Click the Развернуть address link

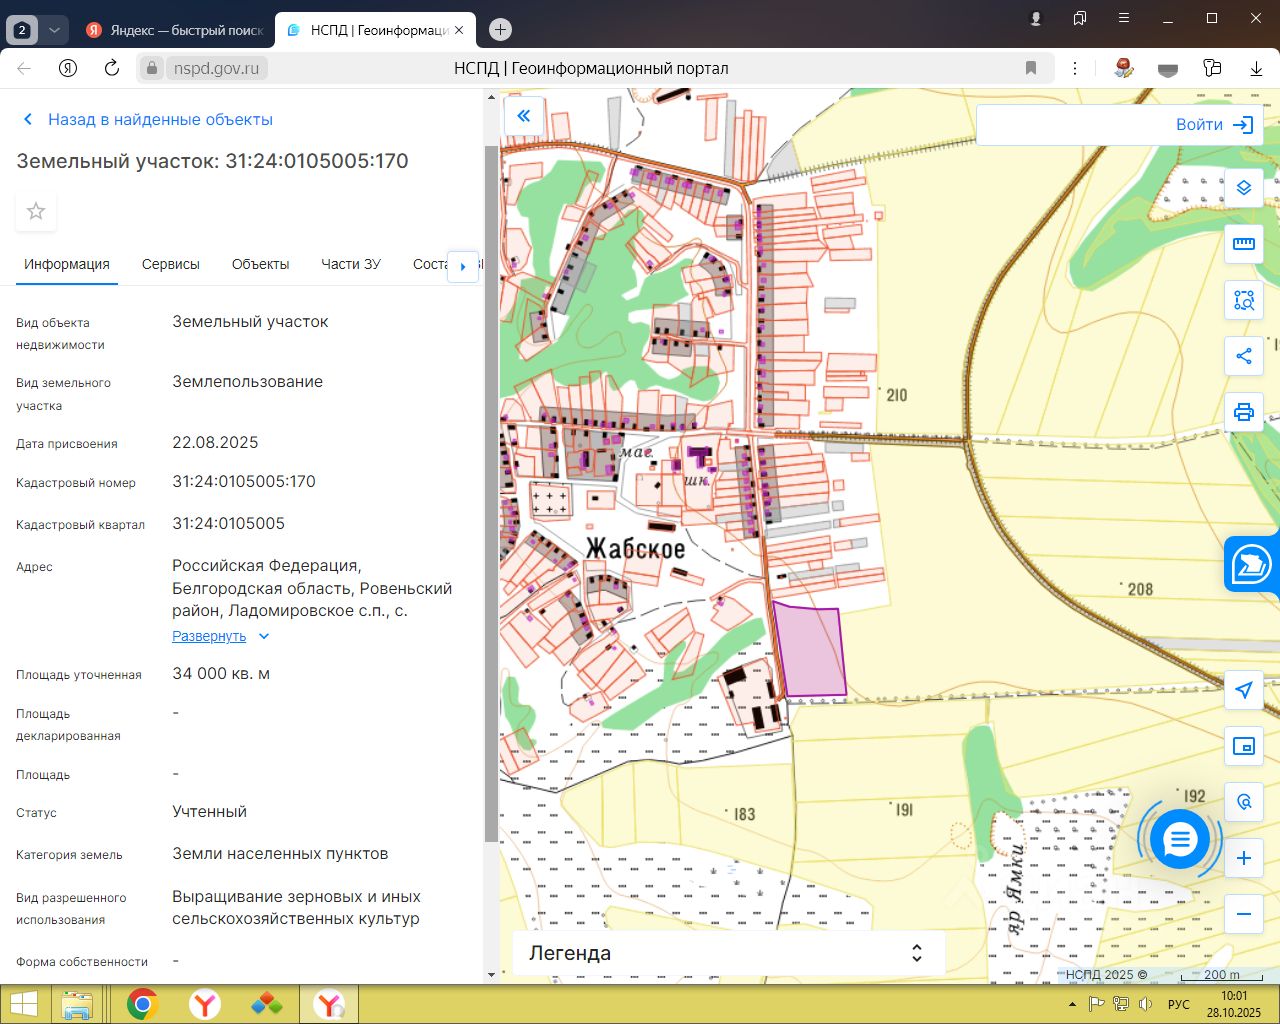[x=209, y=636]
